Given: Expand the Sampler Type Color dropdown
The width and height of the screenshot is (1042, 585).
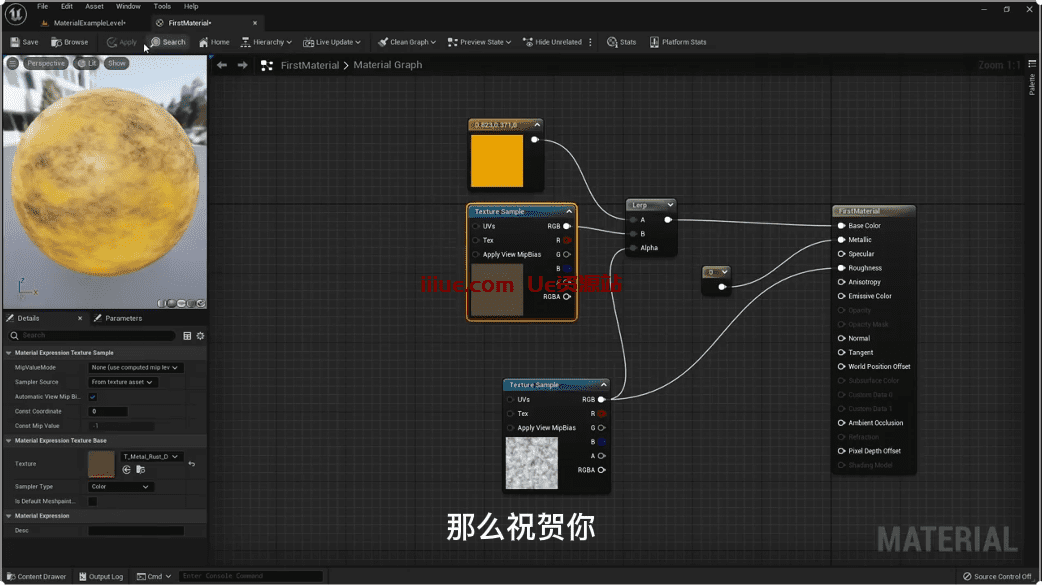Looking at the screenshot, I should (120, 487).
